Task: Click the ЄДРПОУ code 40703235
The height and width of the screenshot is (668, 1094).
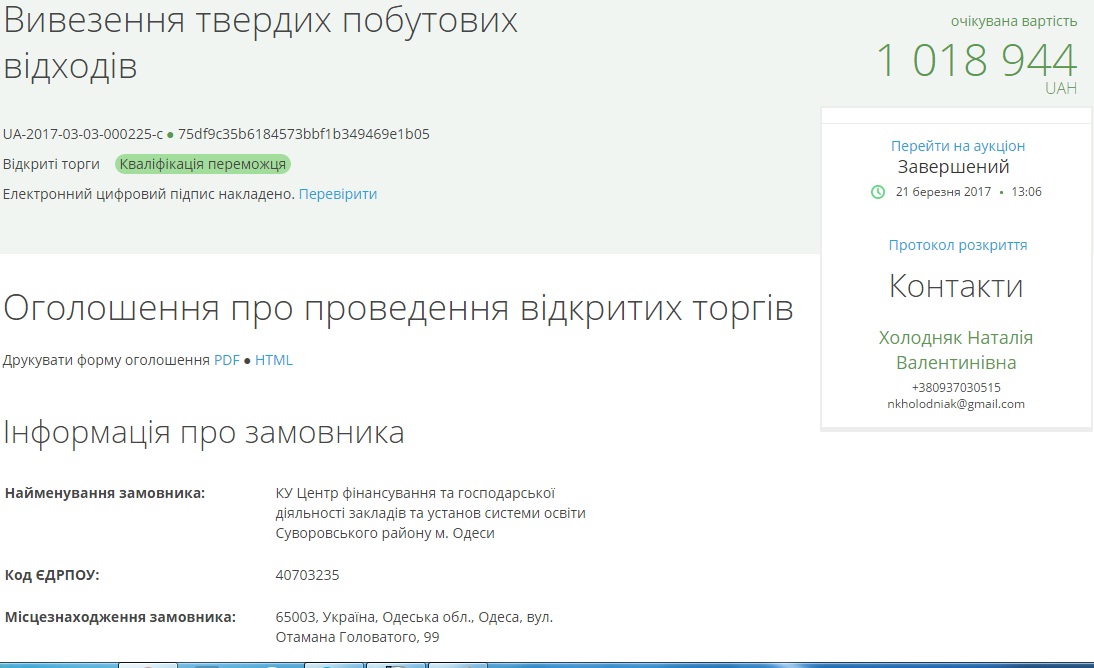Action: [307, 575]
